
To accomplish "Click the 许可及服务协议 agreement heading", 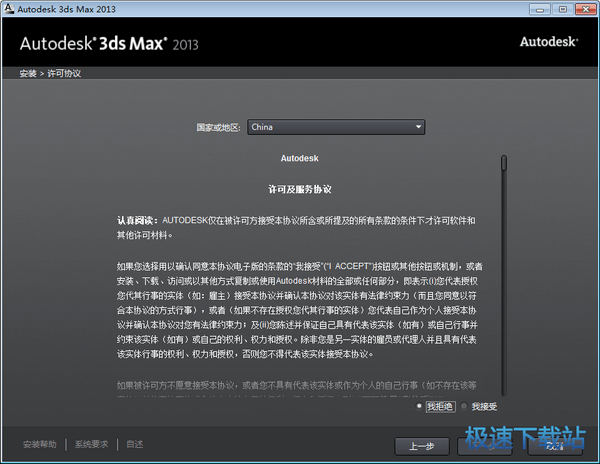I will tap(300, 189).
